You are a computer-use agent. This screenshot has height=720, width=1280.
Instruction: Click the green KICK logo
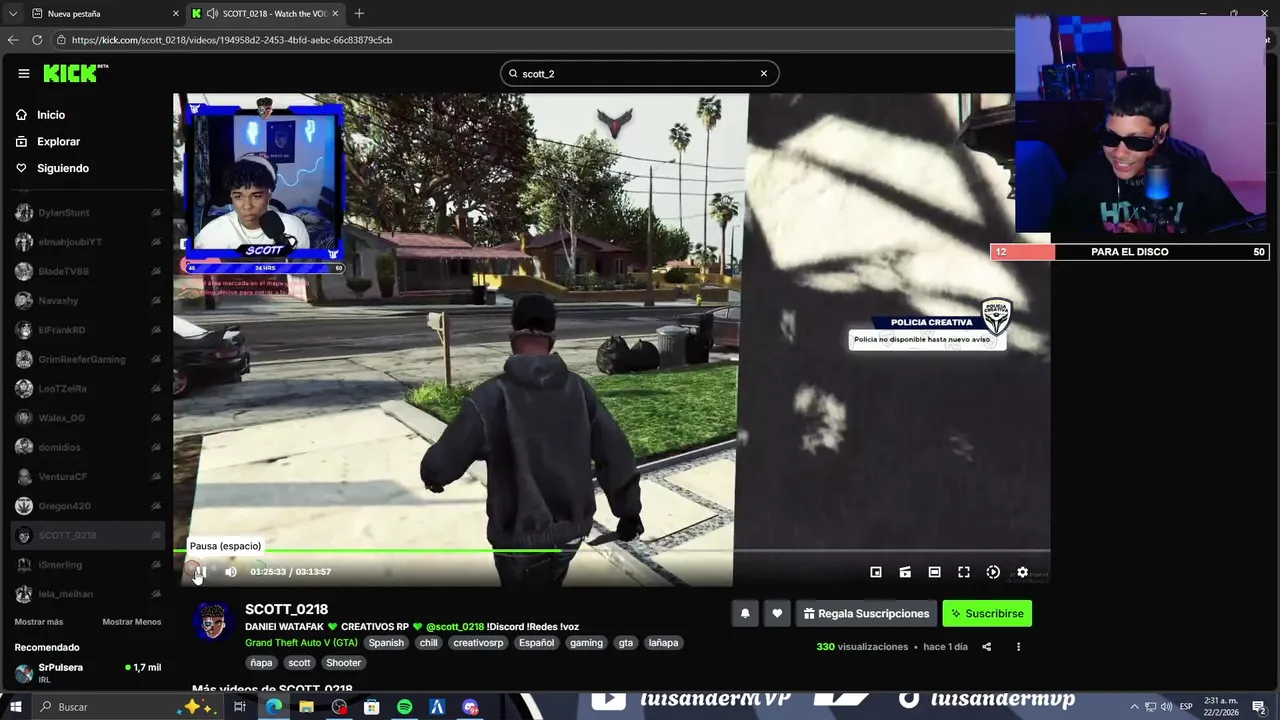tap(70, 73)
